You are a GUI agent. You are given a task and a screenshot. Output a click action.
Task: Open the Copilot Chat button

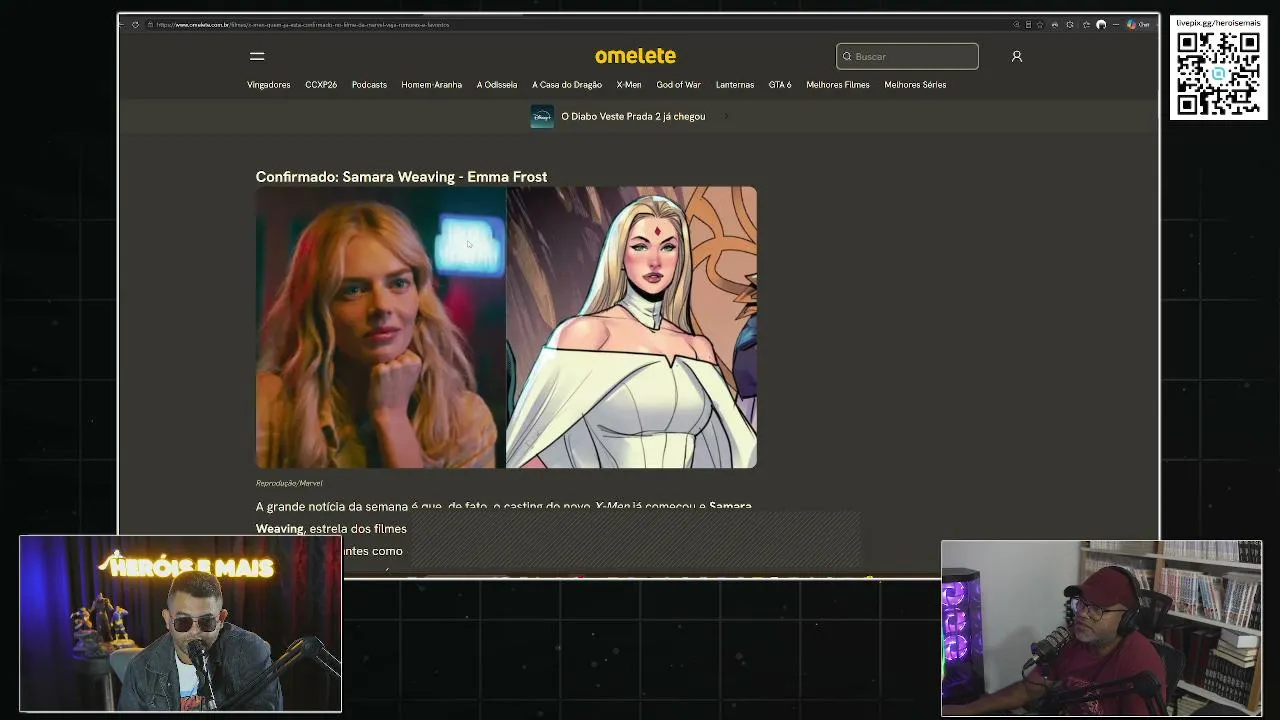[x=1138, y=25]
